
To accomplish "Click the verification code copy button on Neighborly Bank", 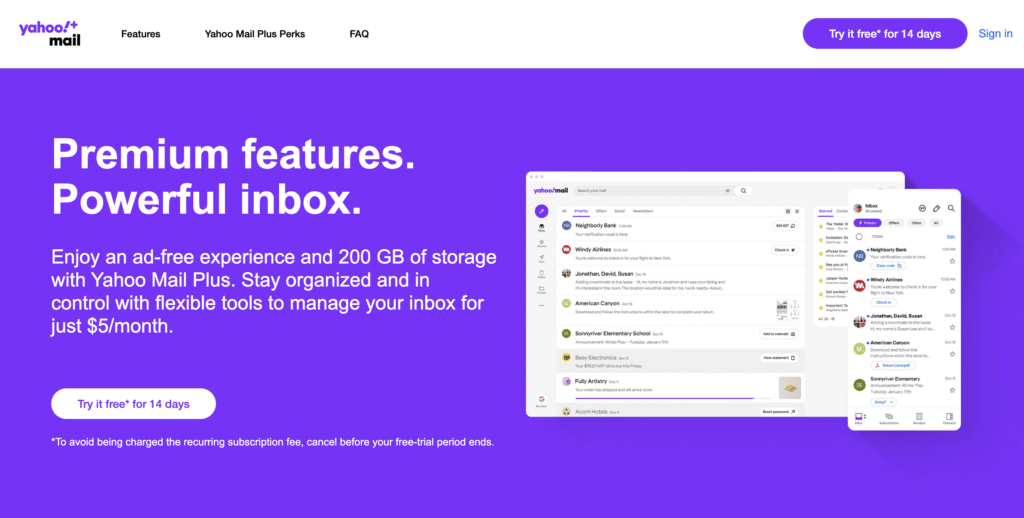I will pyautogui.click(x=786, y=226).
